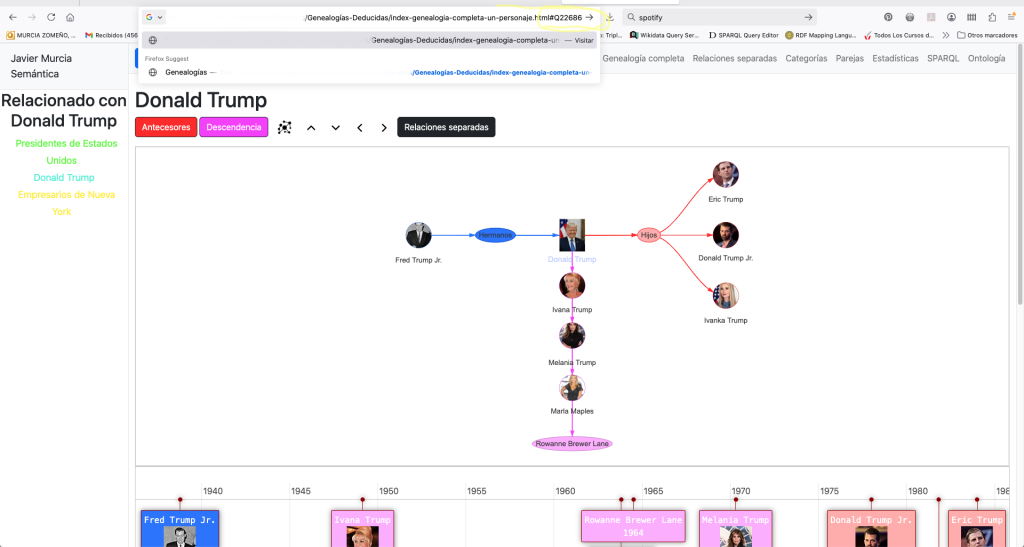Screen dimensions: 1024x547
Task: Click the up chevron arrow in toolbar
Action: (311, 128)
